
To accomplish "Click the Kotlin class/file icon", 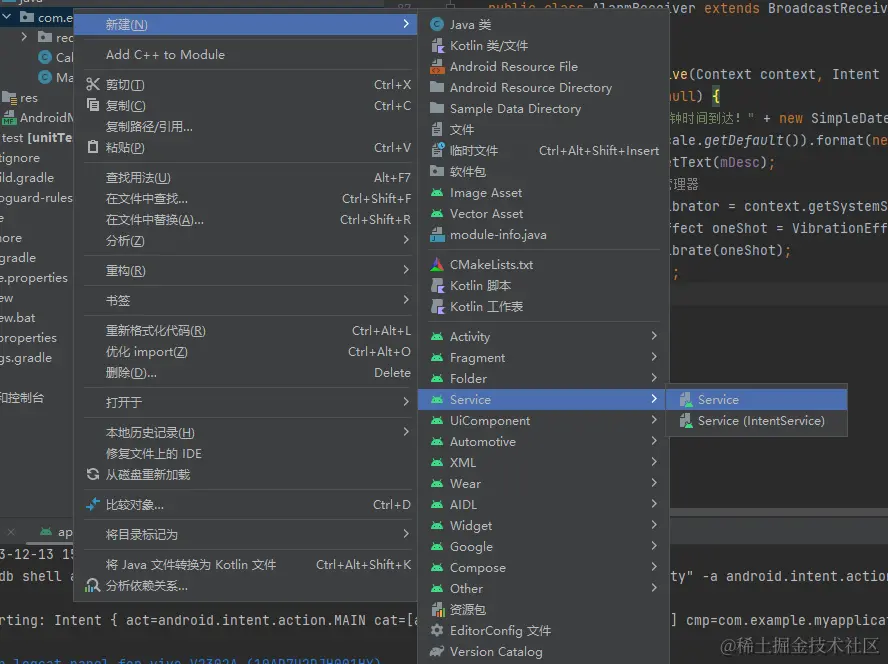I will click(437, 45).
